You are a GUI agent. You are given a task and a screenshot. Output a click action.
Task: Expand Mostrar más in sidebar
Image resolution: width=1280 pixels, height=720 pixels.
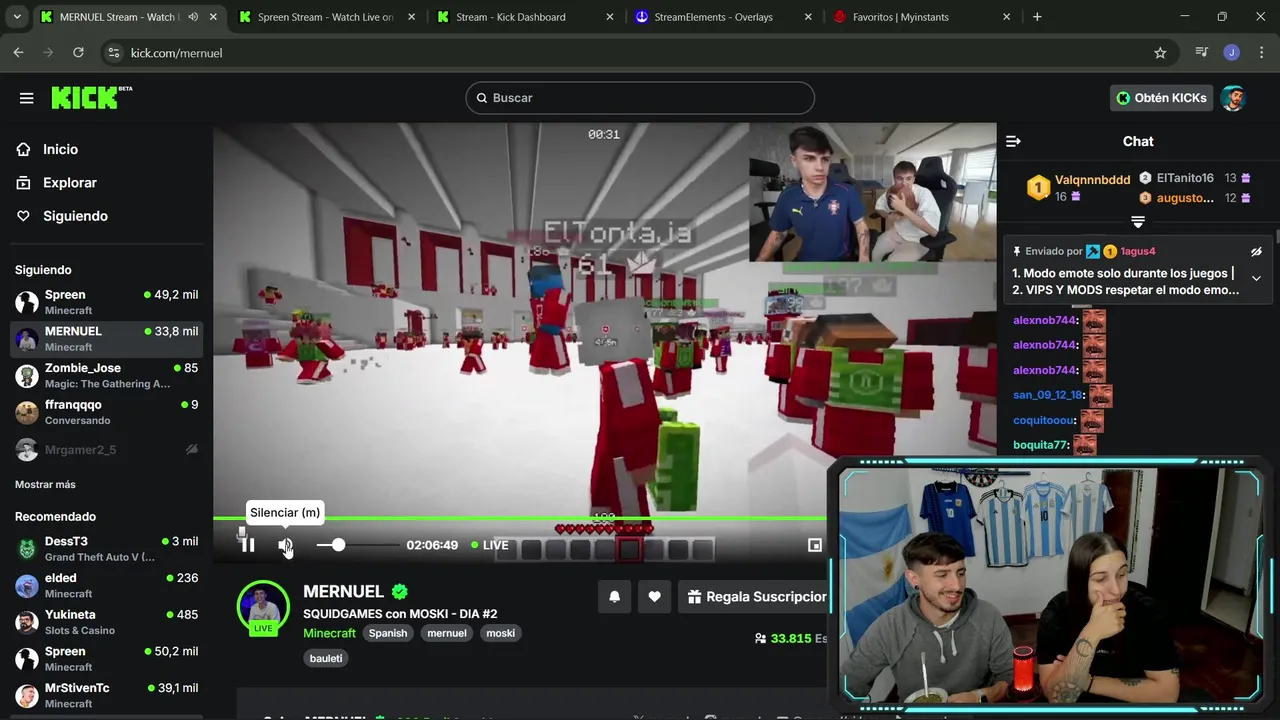tap(45, 484)
